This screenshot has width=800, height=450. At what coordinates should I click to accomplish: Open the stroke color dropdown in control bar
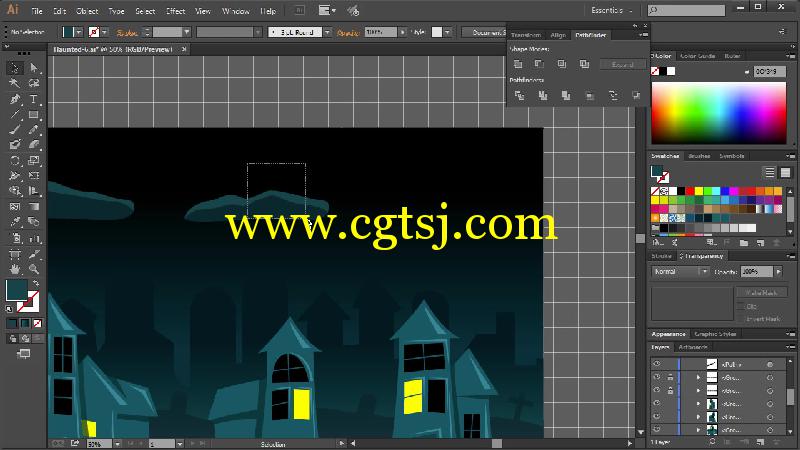point(104,32)
